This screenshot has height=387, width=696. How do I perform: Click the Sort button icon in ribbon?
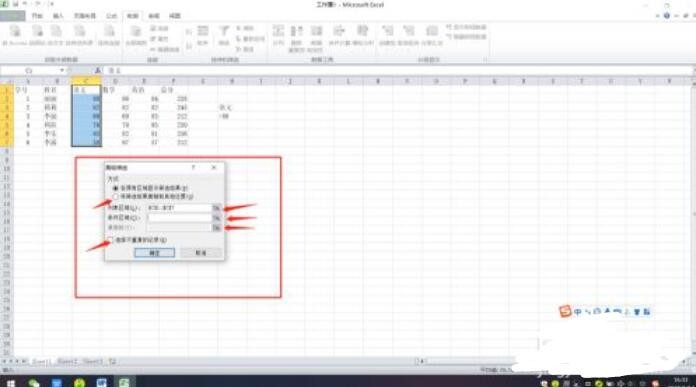pyautogui.click(x=203, y=31)
